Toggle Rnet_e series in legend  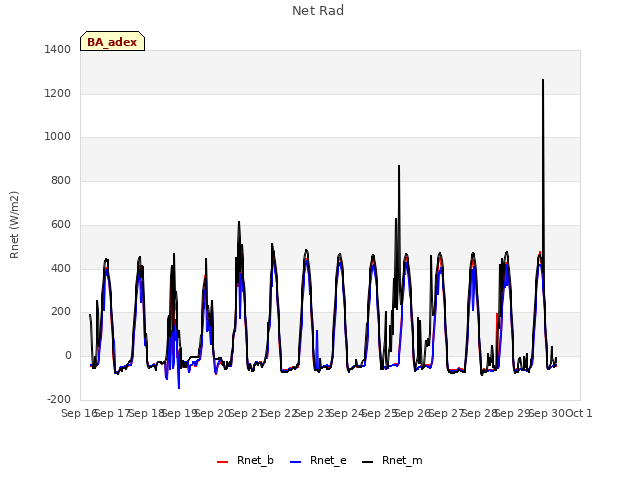coord(318,460)
